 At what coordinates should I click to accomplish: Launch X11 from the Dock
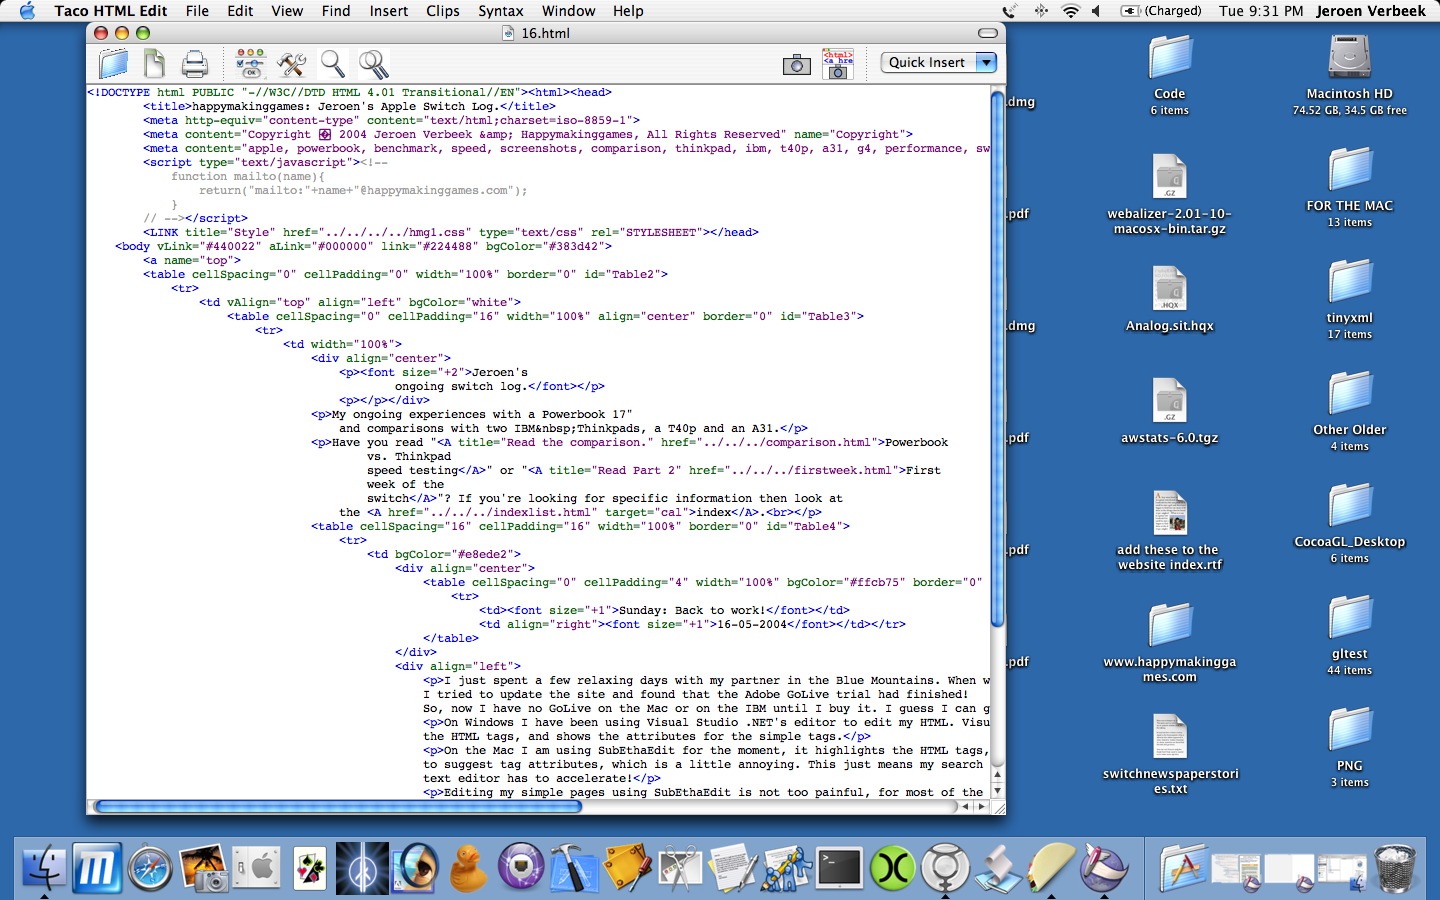[x=892, y=867]
